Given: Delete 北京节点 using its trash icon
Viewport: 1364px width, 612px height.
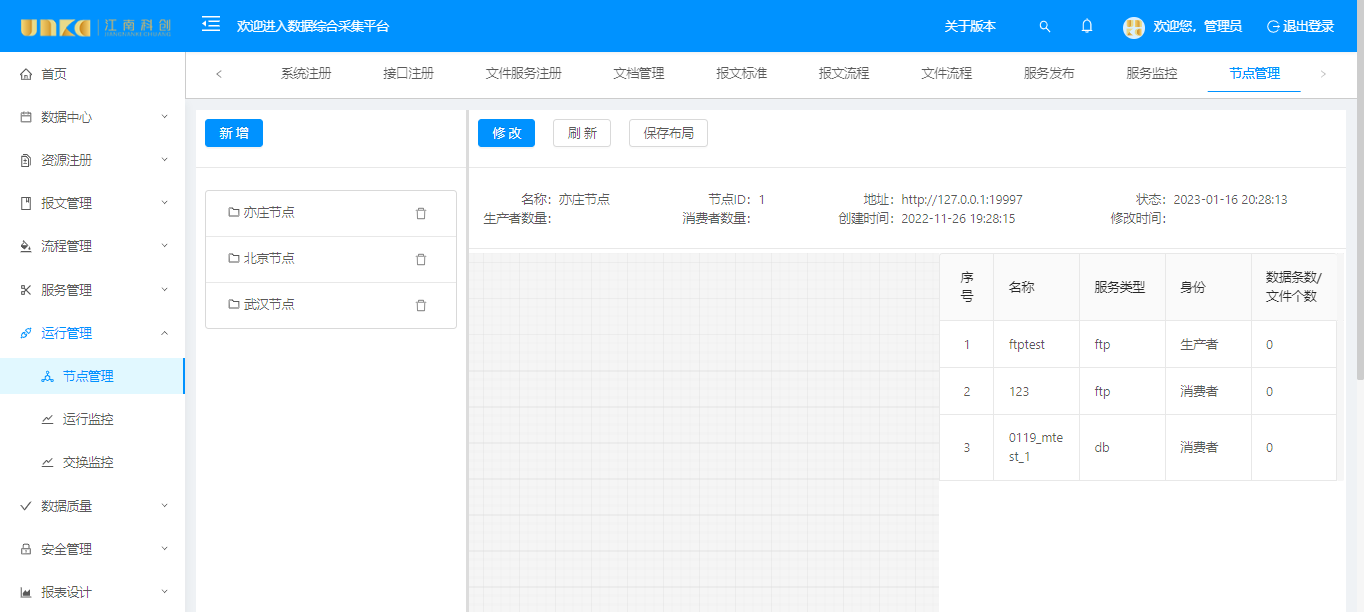Looking at the screenshot, I should tap(421, 259).
